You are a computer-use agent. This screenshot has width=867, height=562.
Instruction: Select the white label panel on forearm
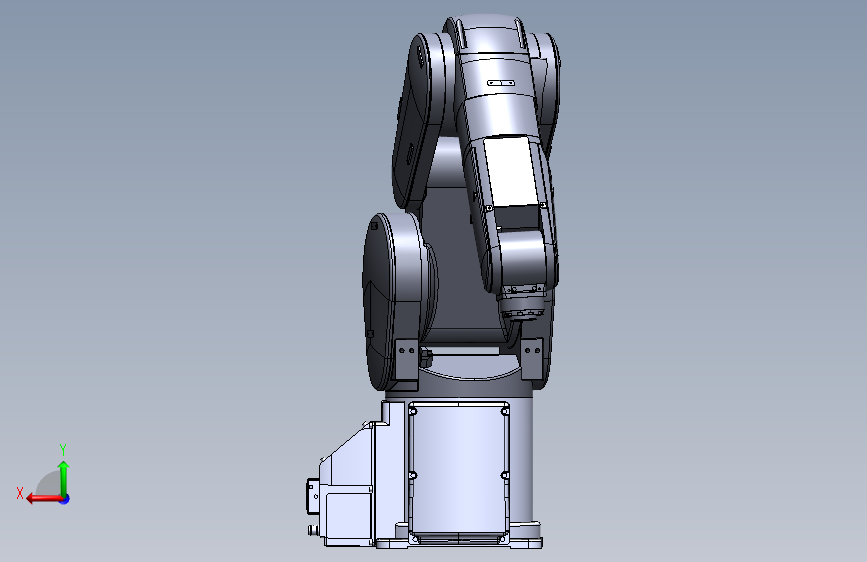pyautogui.click(x=513, y=171)
